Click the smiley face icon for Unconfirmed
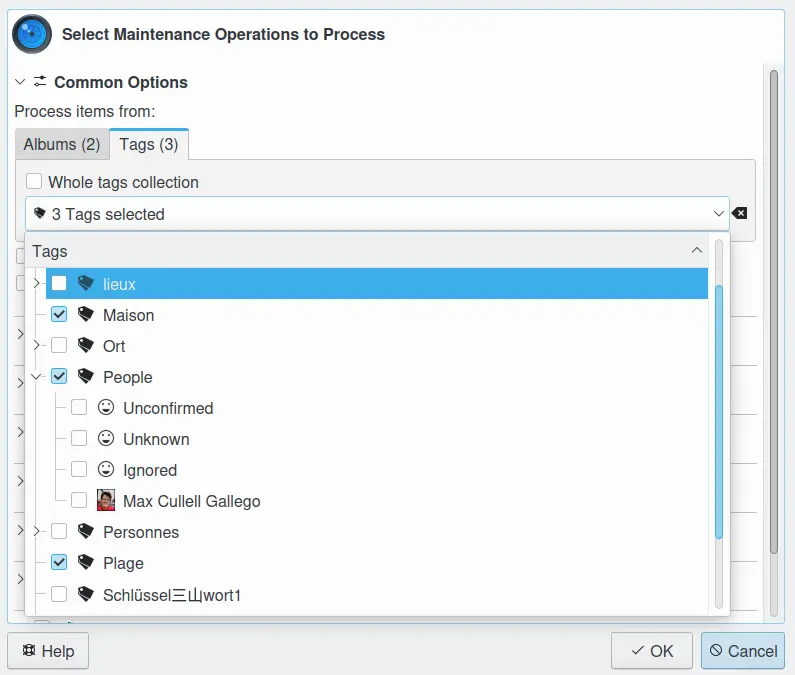The image size is (795, 675). [x=106, y=408]
